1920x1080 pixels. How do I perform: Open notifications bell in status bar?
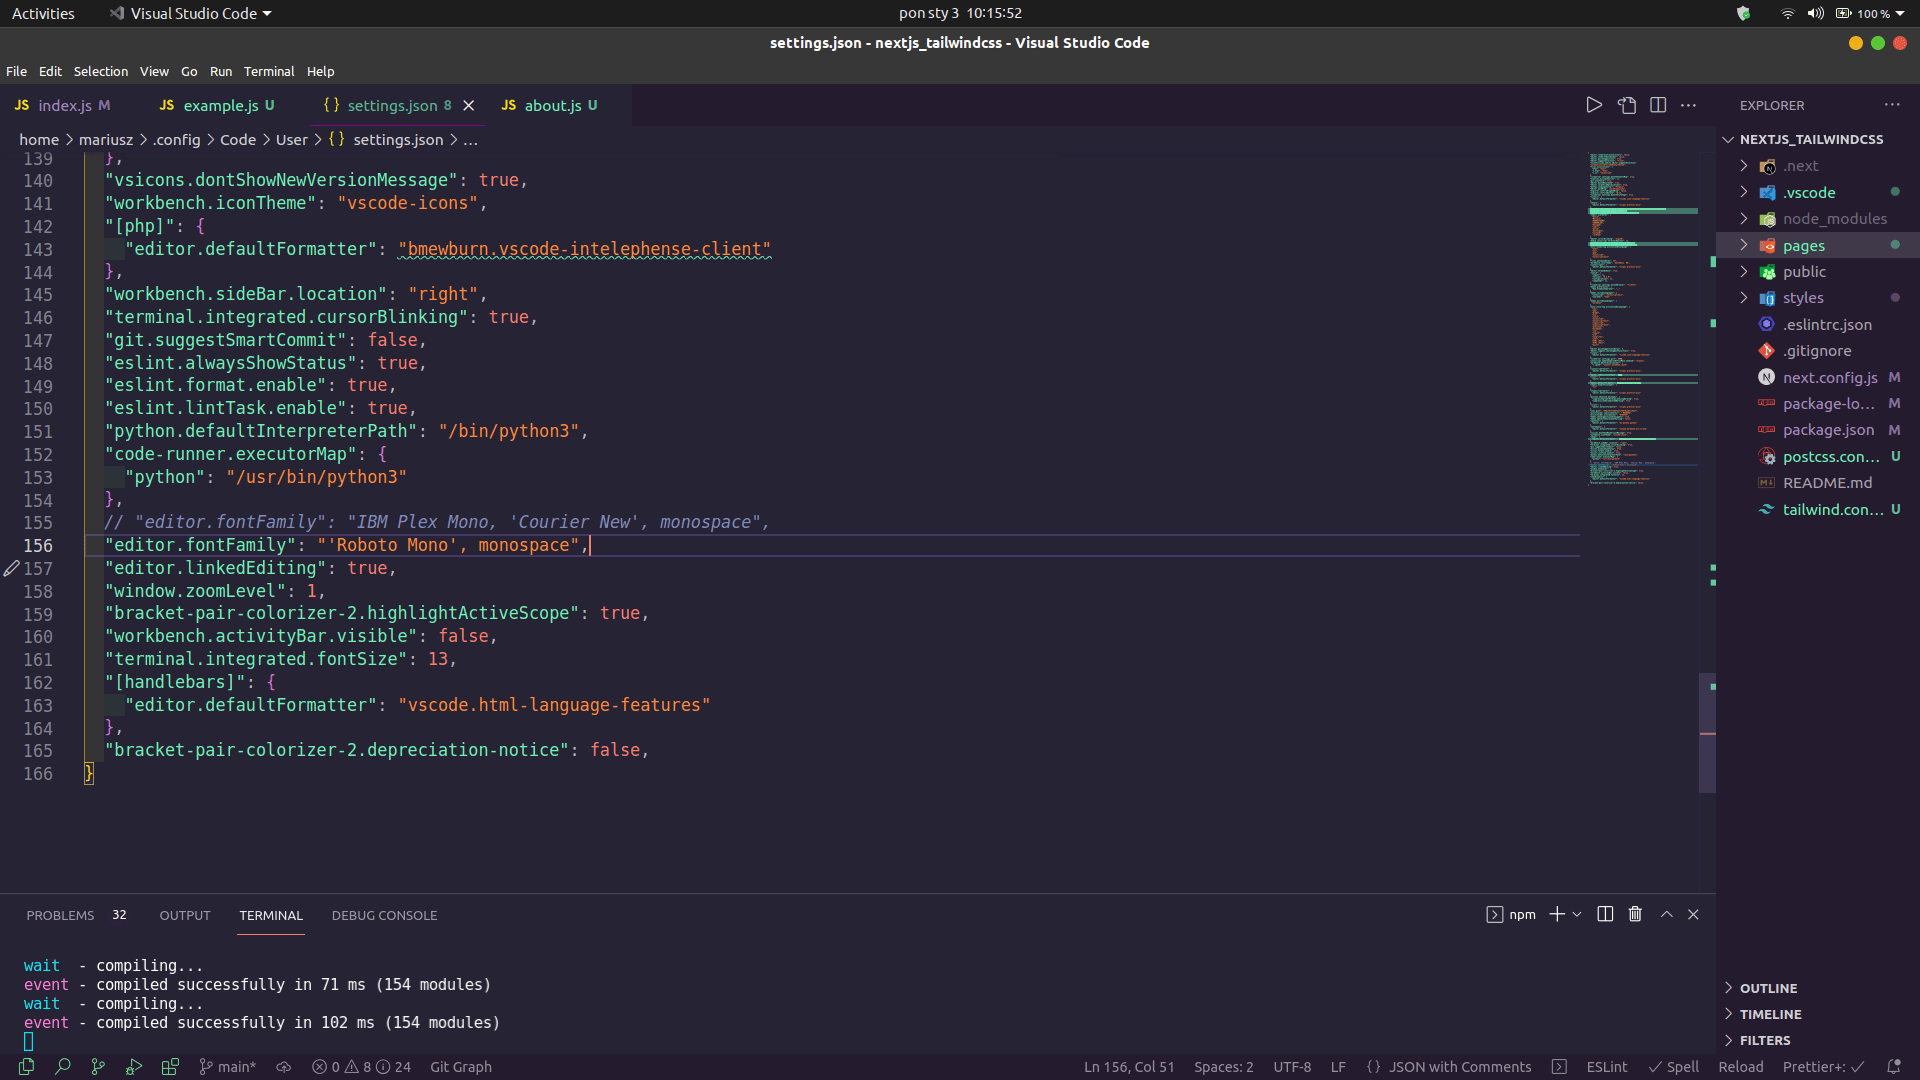tap(1893, 1067)
